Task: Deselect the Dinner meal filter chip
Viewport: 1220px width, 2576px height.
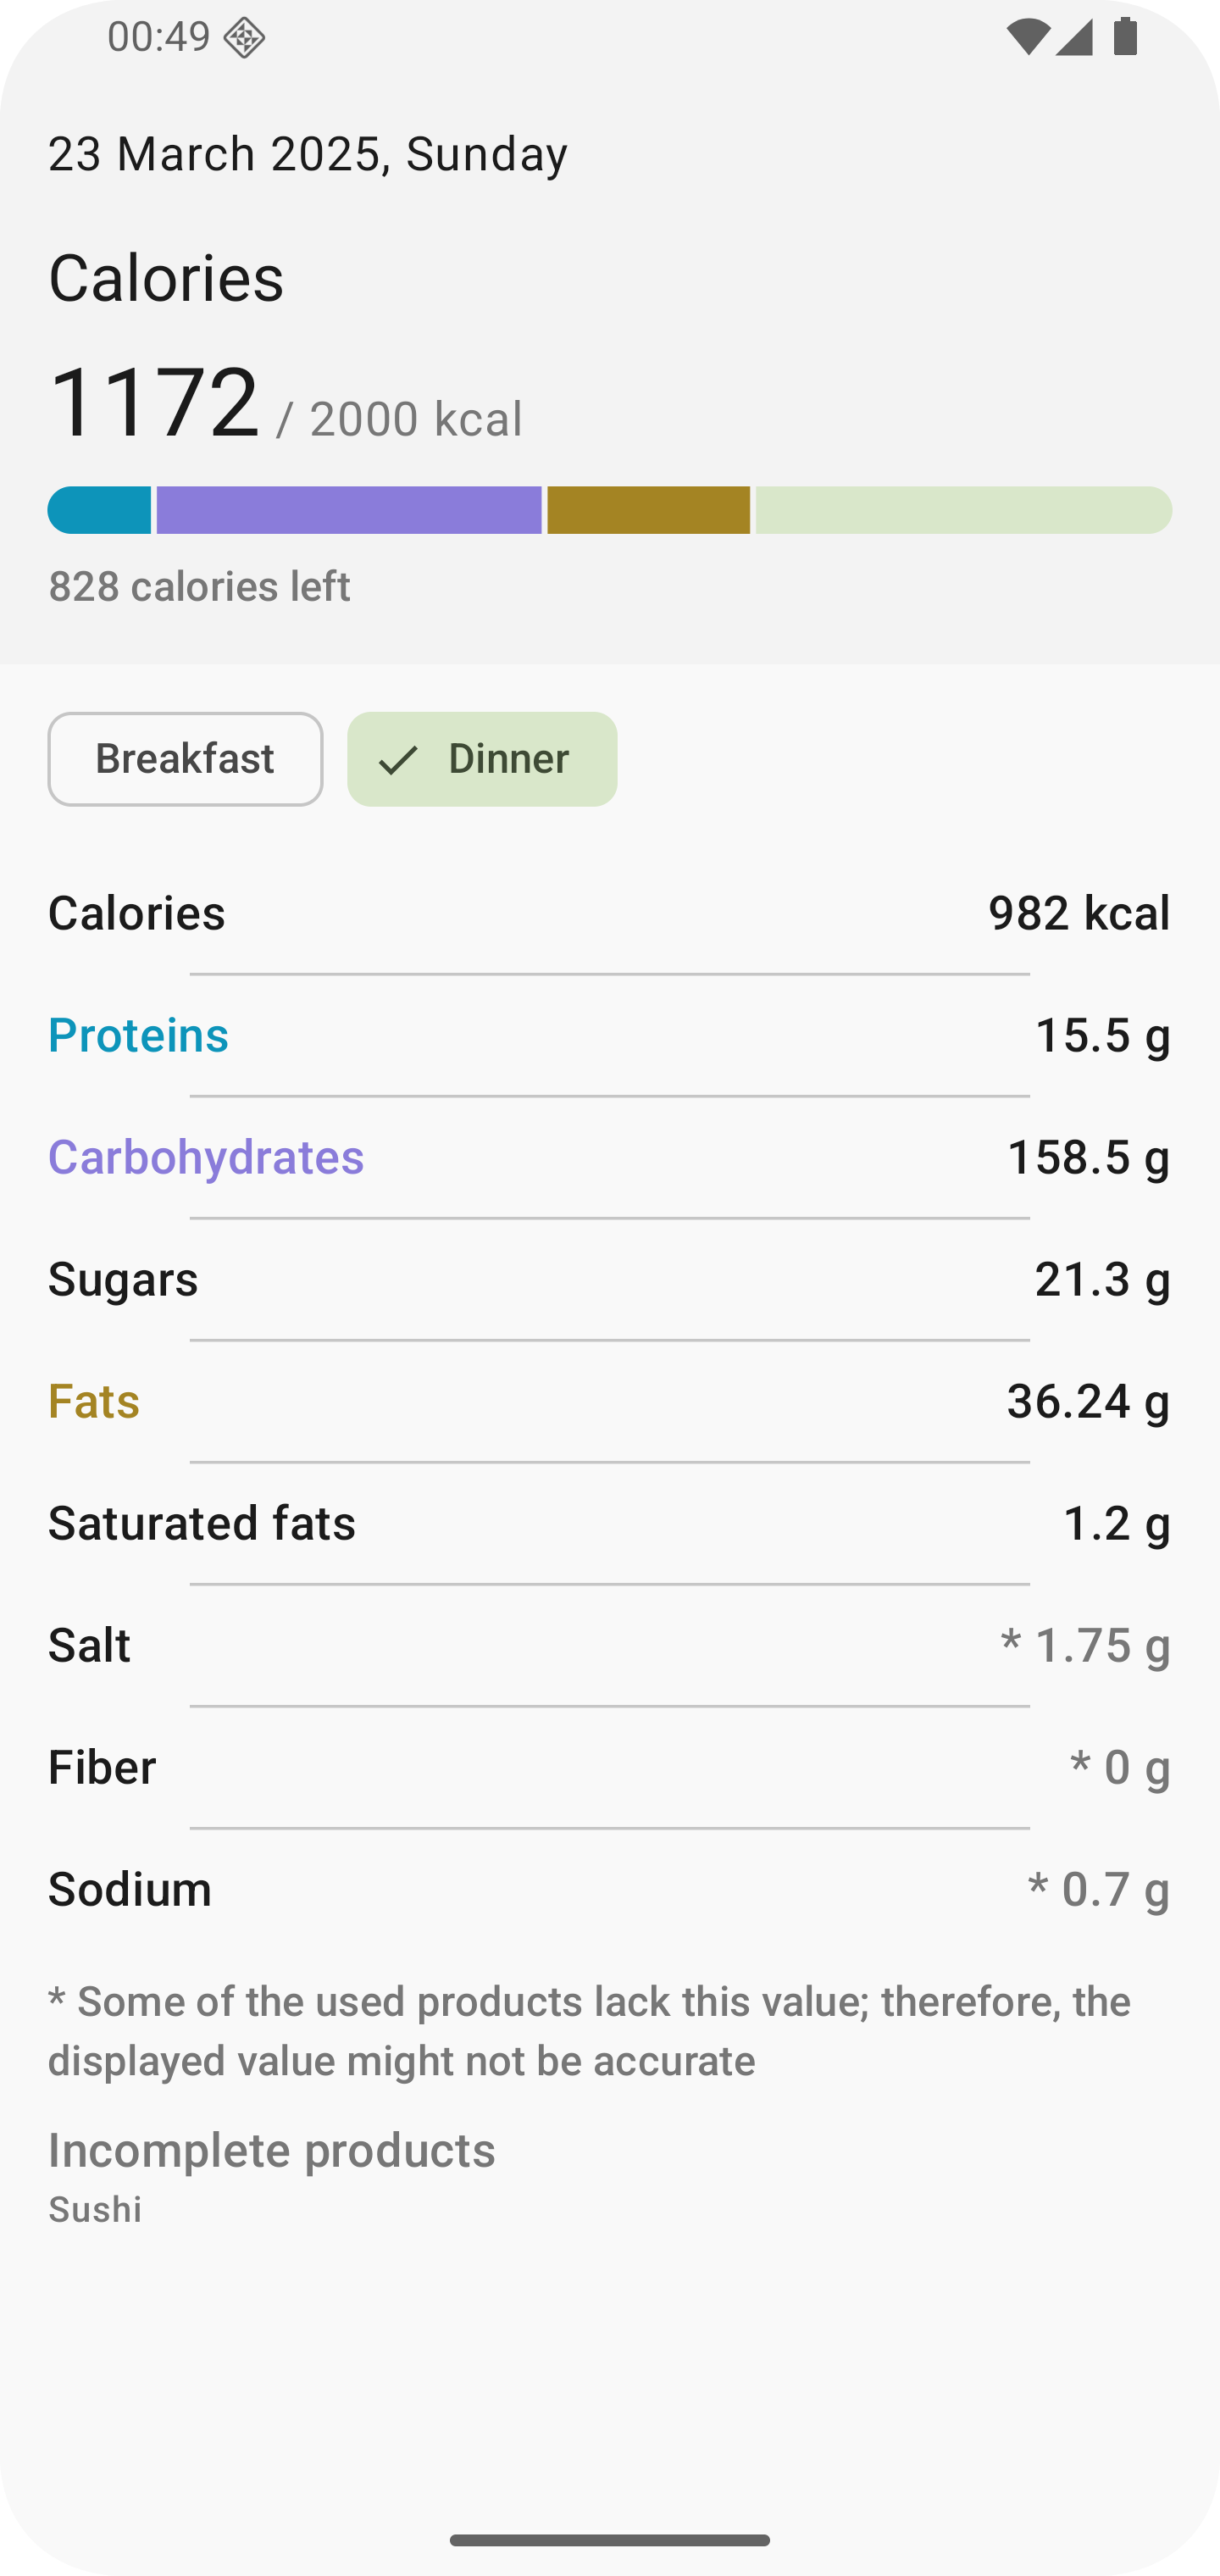Action: tap(482, 759)
